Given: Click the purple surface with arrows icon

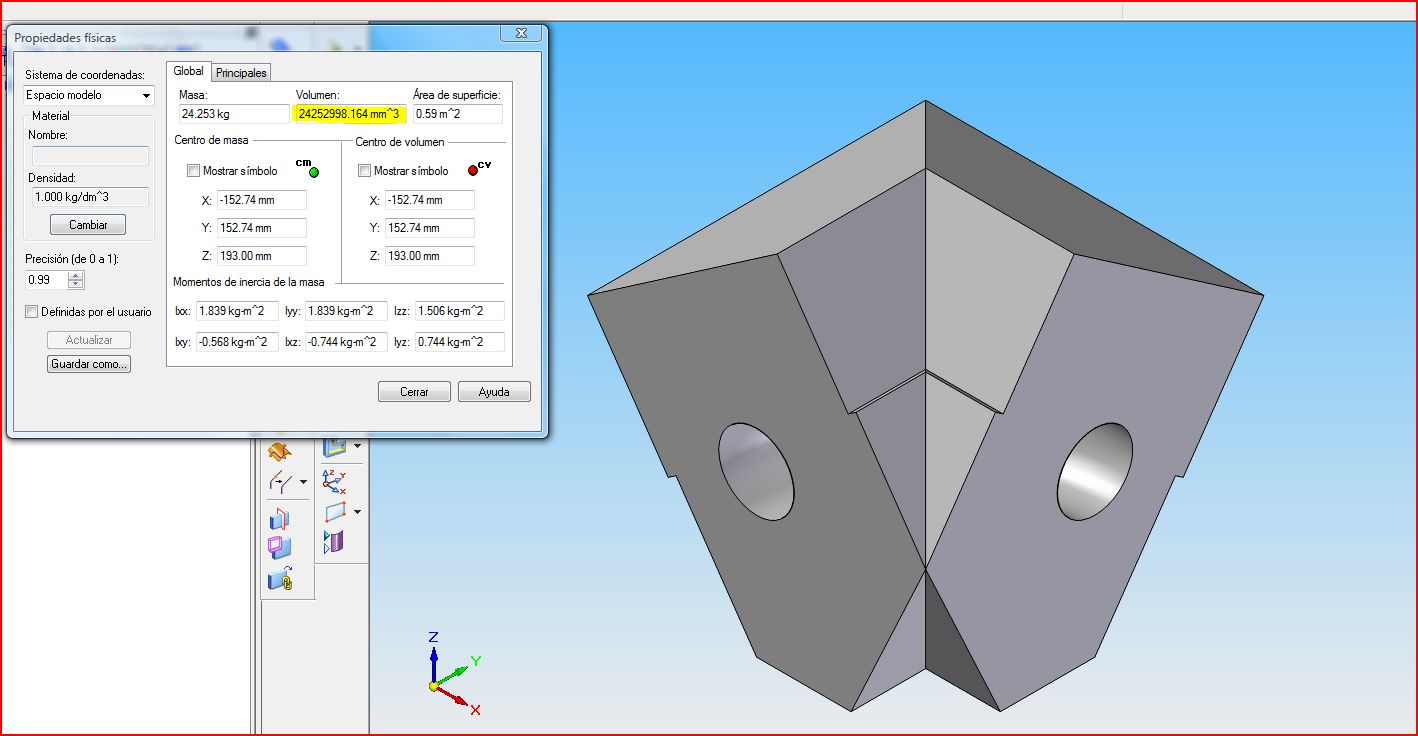Looking at the screenshot, I should coord(335,542).
